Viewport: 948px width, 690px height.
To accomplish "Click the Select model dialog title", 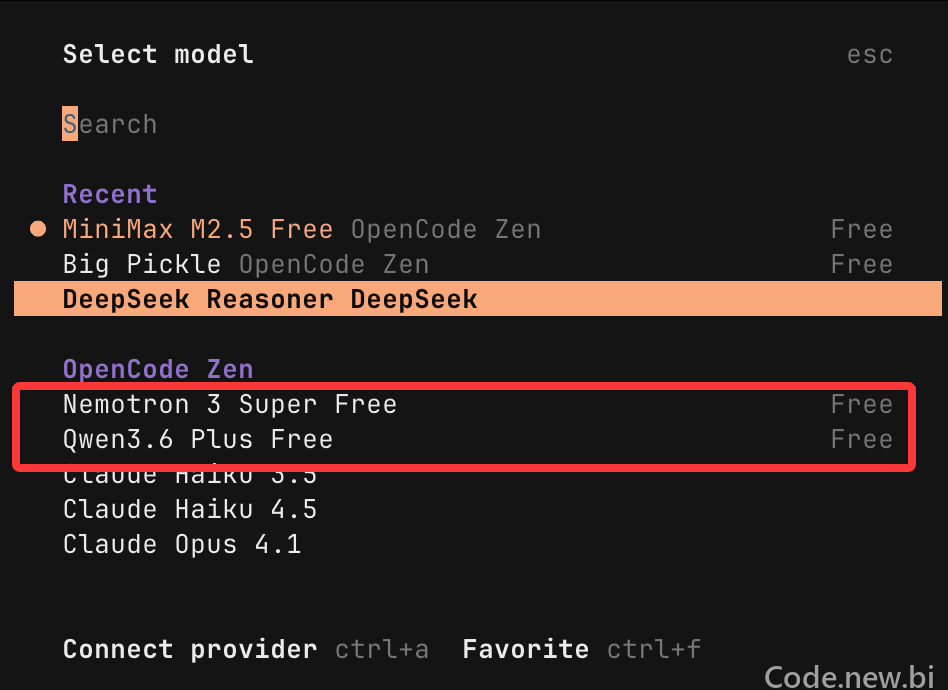I will (158, 54).
